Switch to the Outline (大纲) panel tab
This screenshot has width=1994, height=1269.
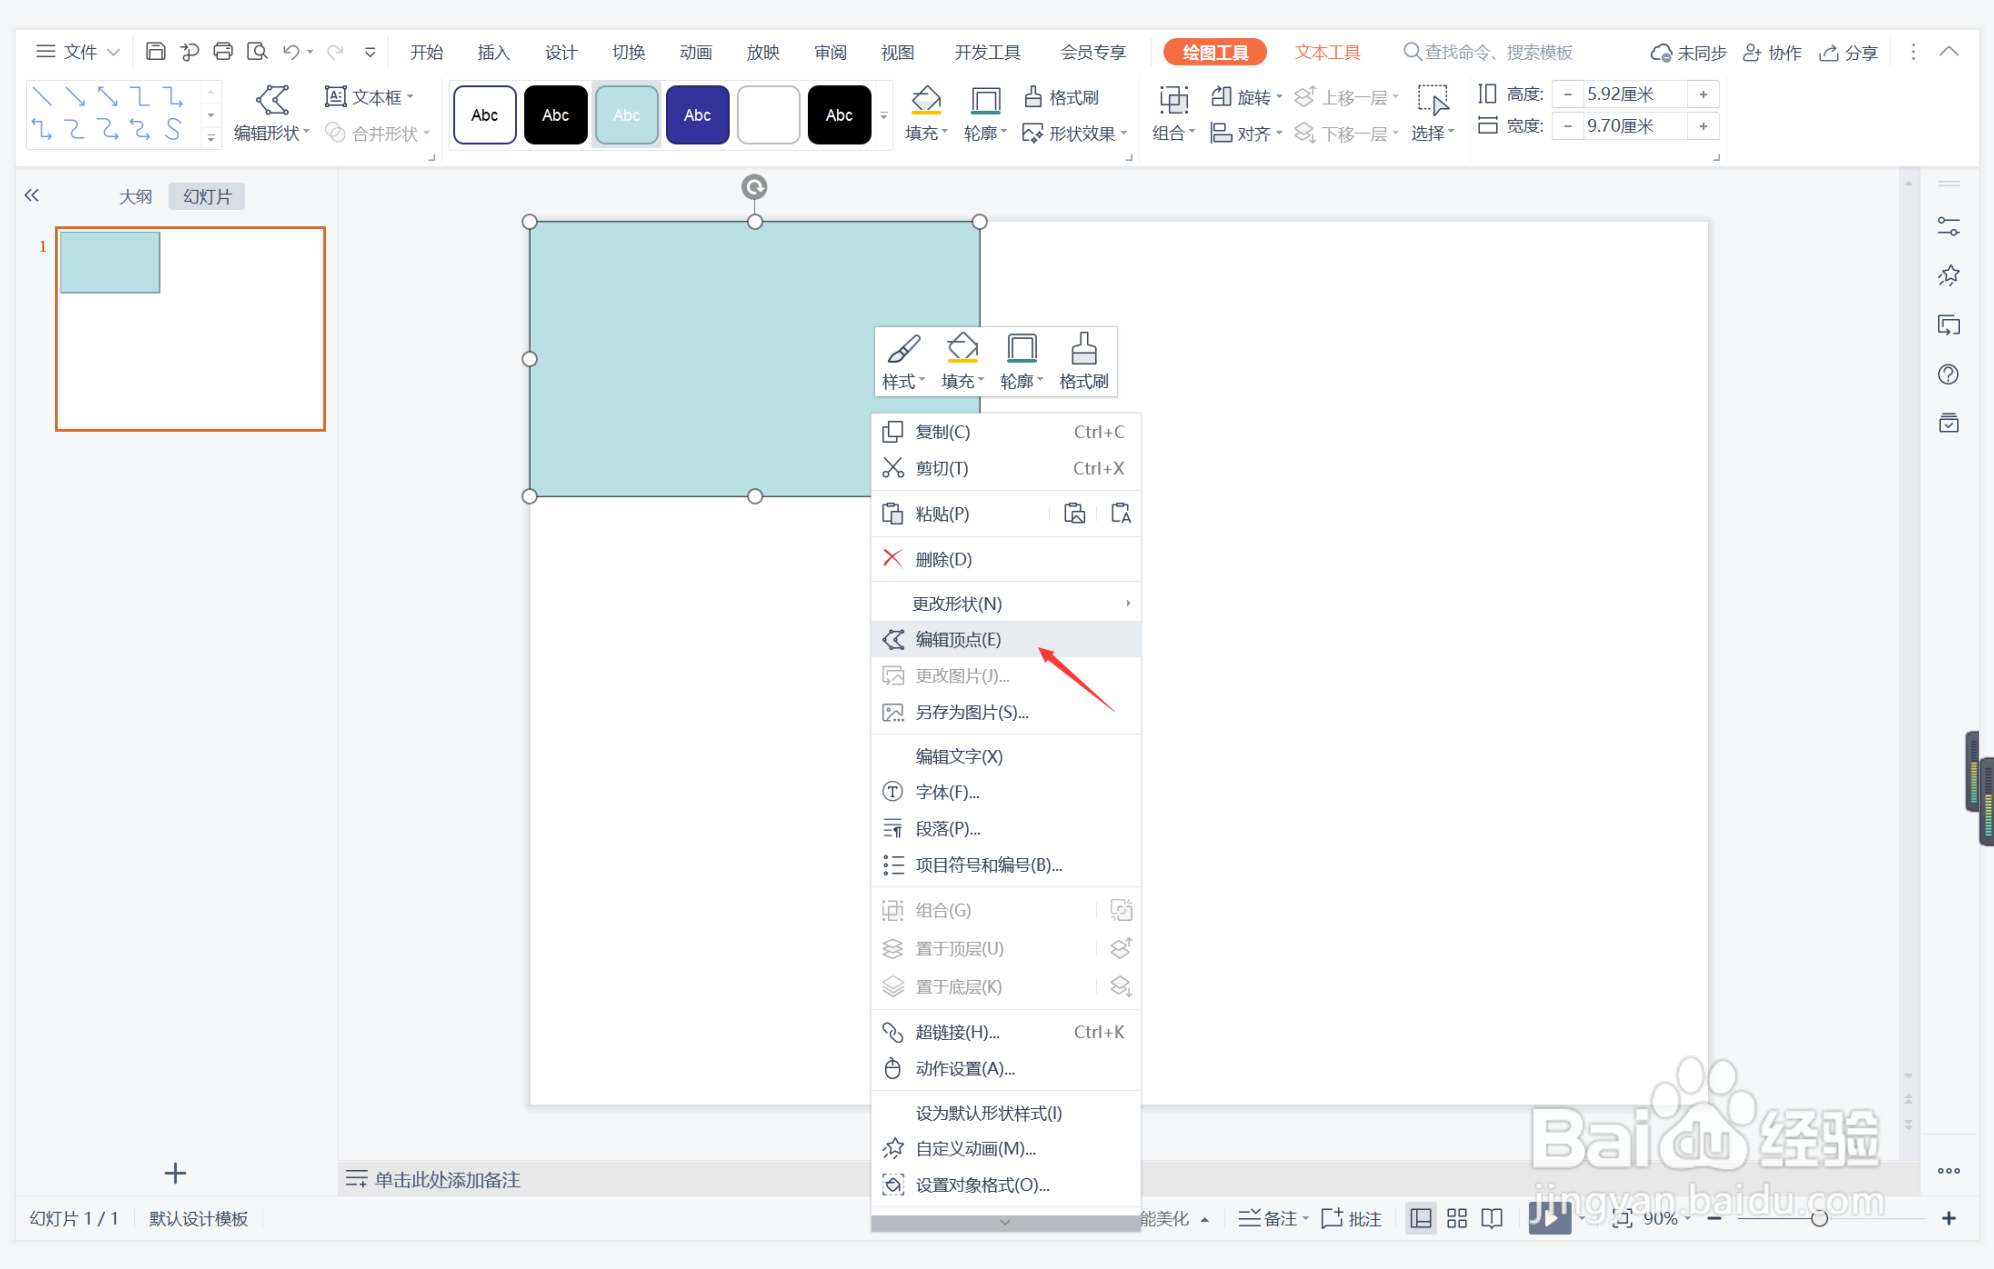[135, 196]
